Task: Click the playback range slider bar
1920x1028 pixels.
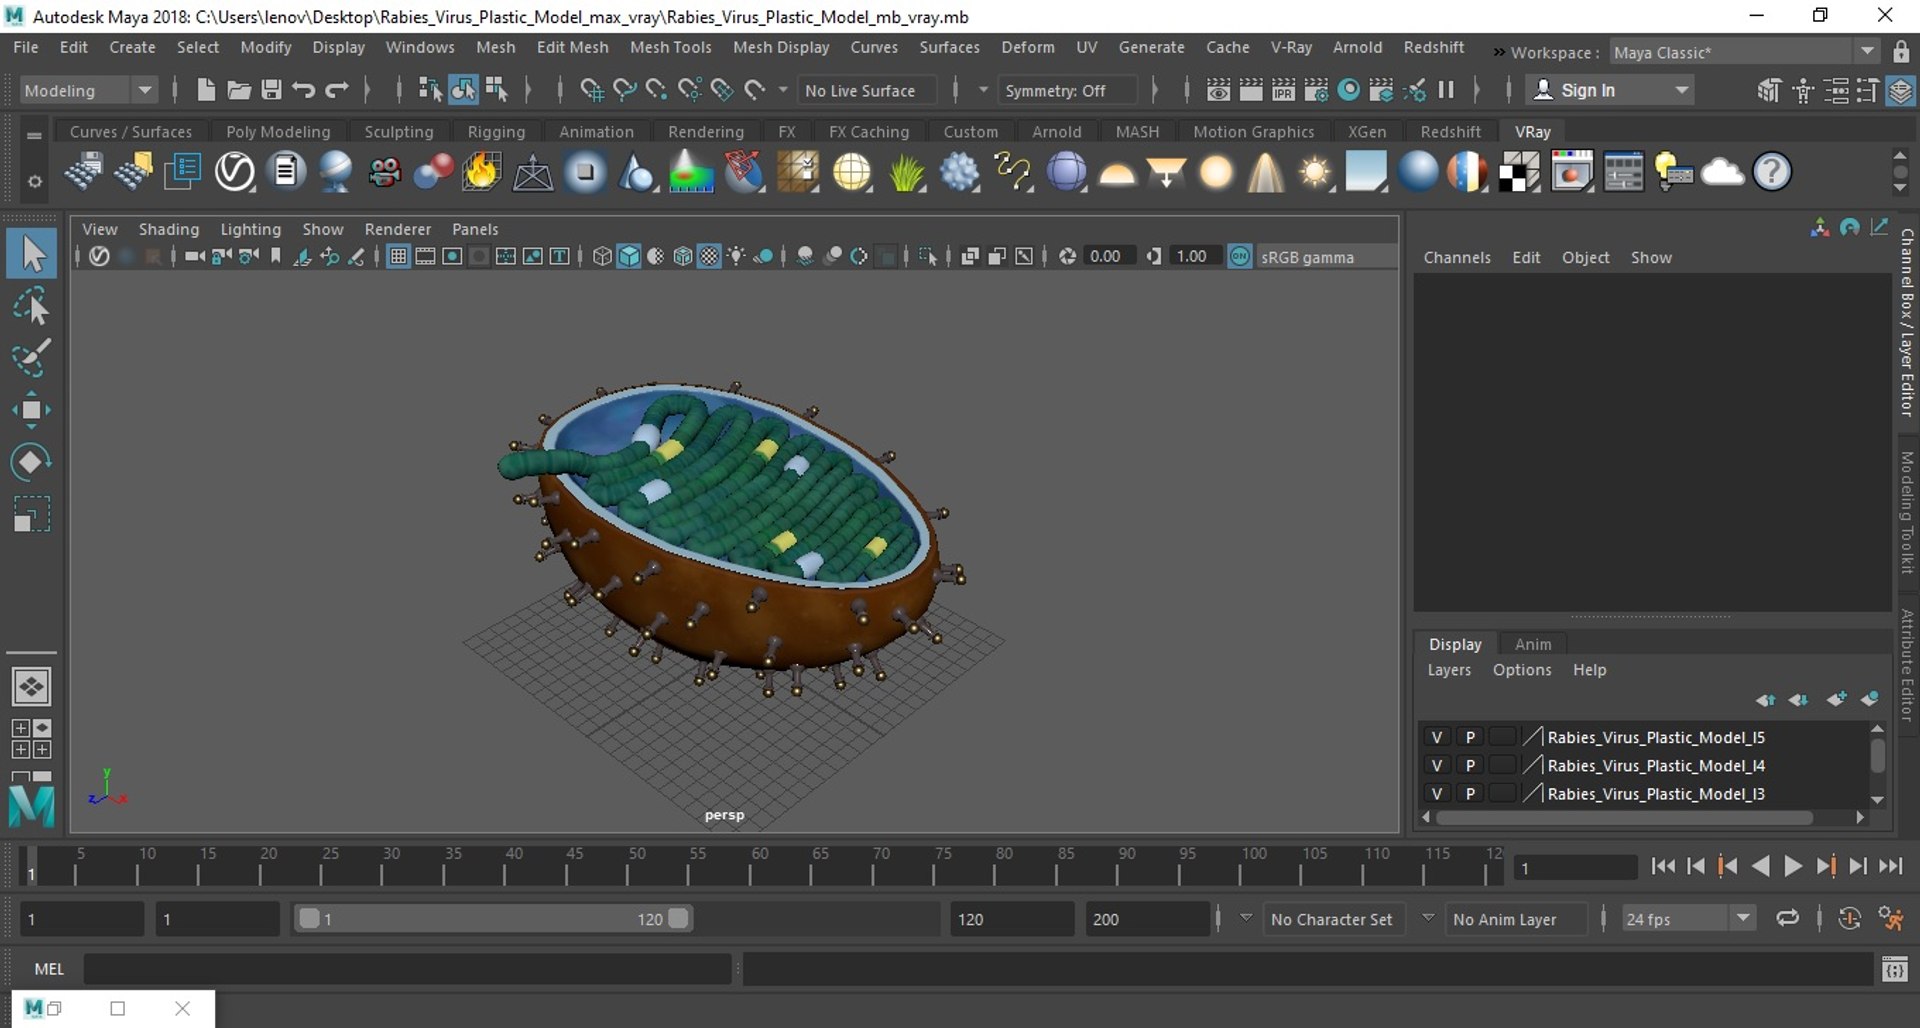Action: click(x=492, y=918)
